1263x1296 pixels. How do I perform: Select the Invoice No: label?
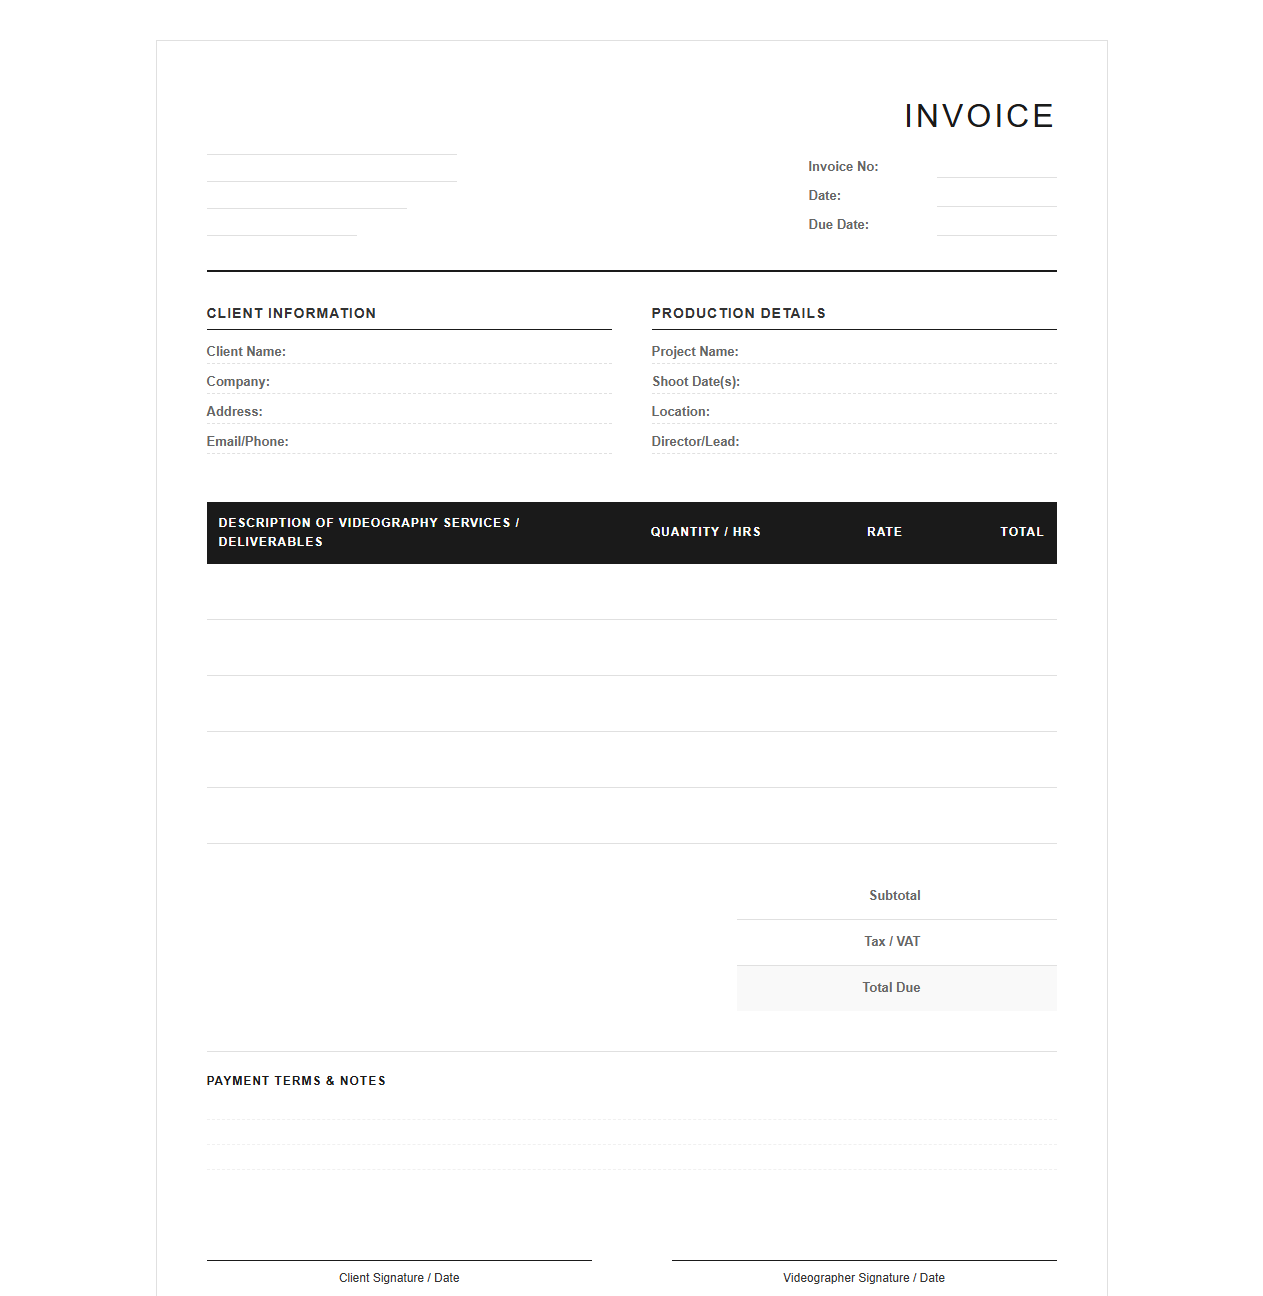click(x=843, y=167)
